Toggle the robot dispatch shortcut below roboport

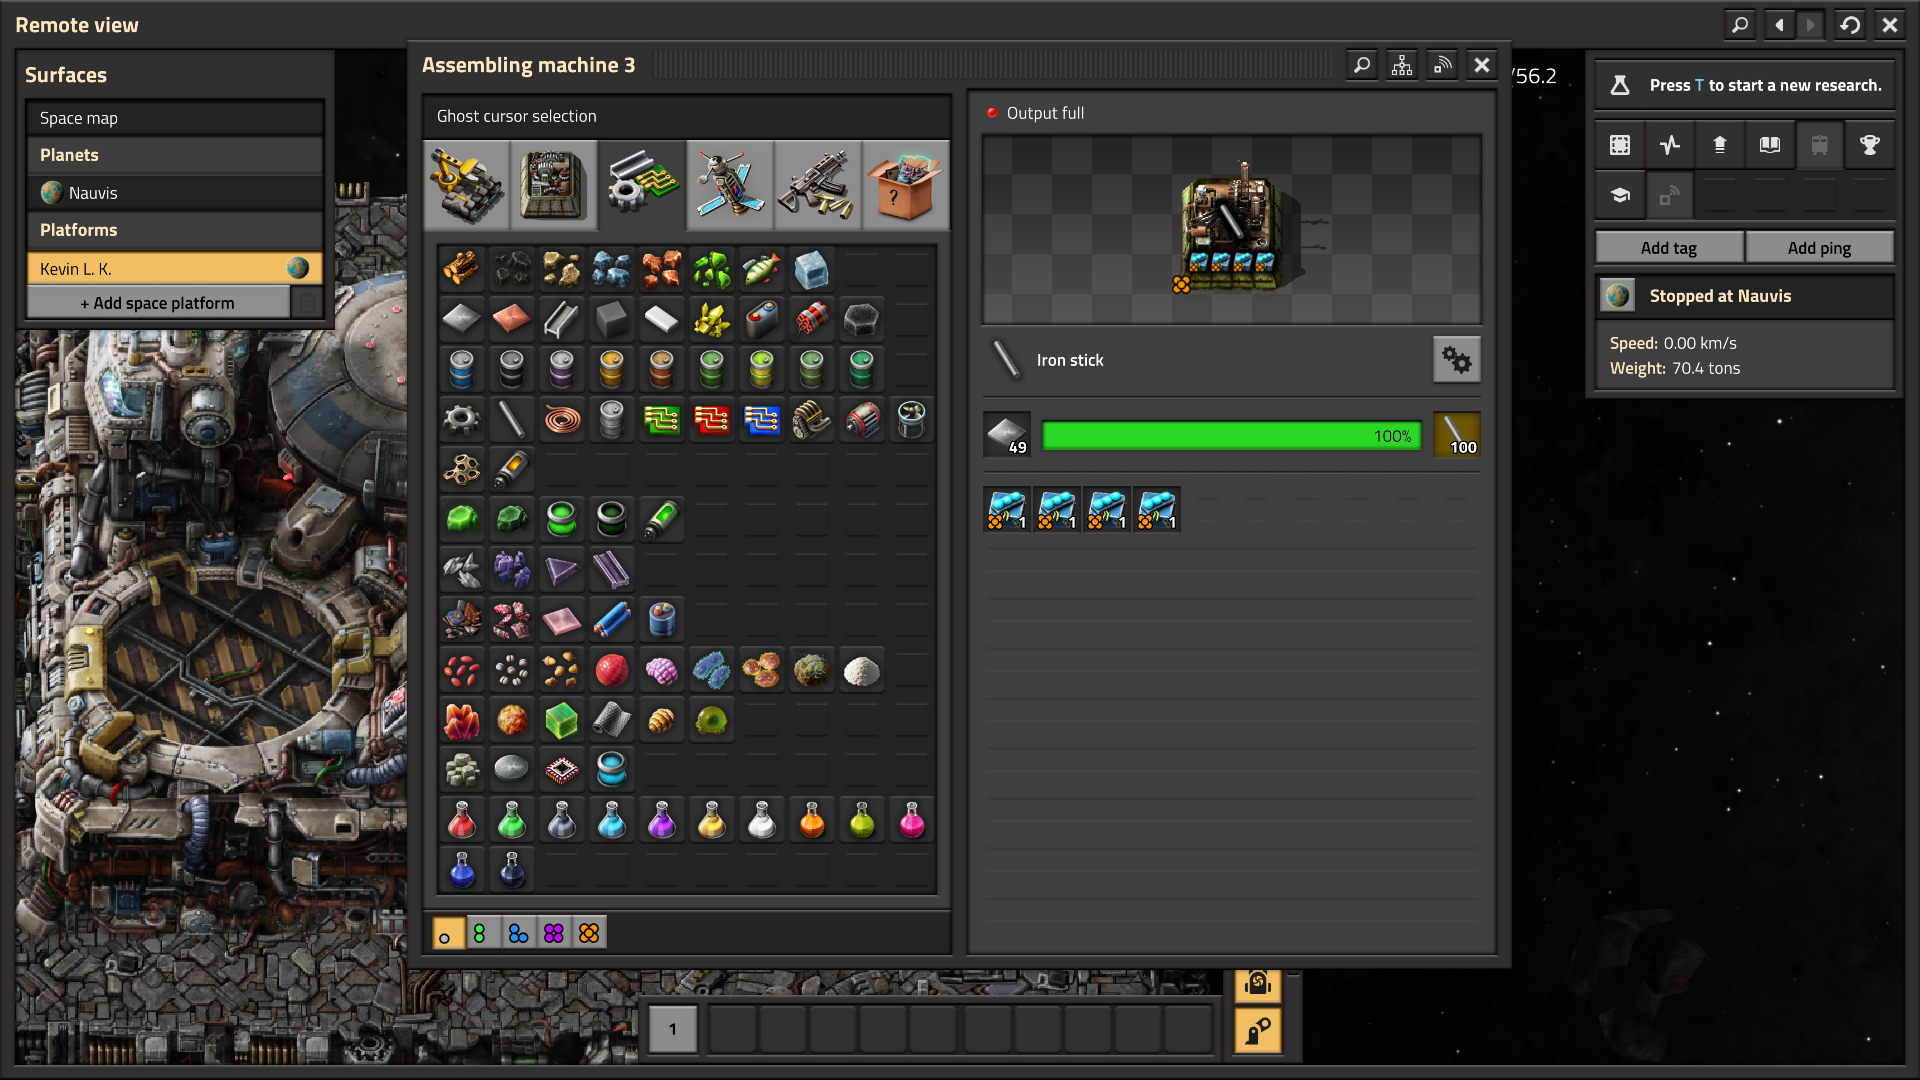1257,1030
